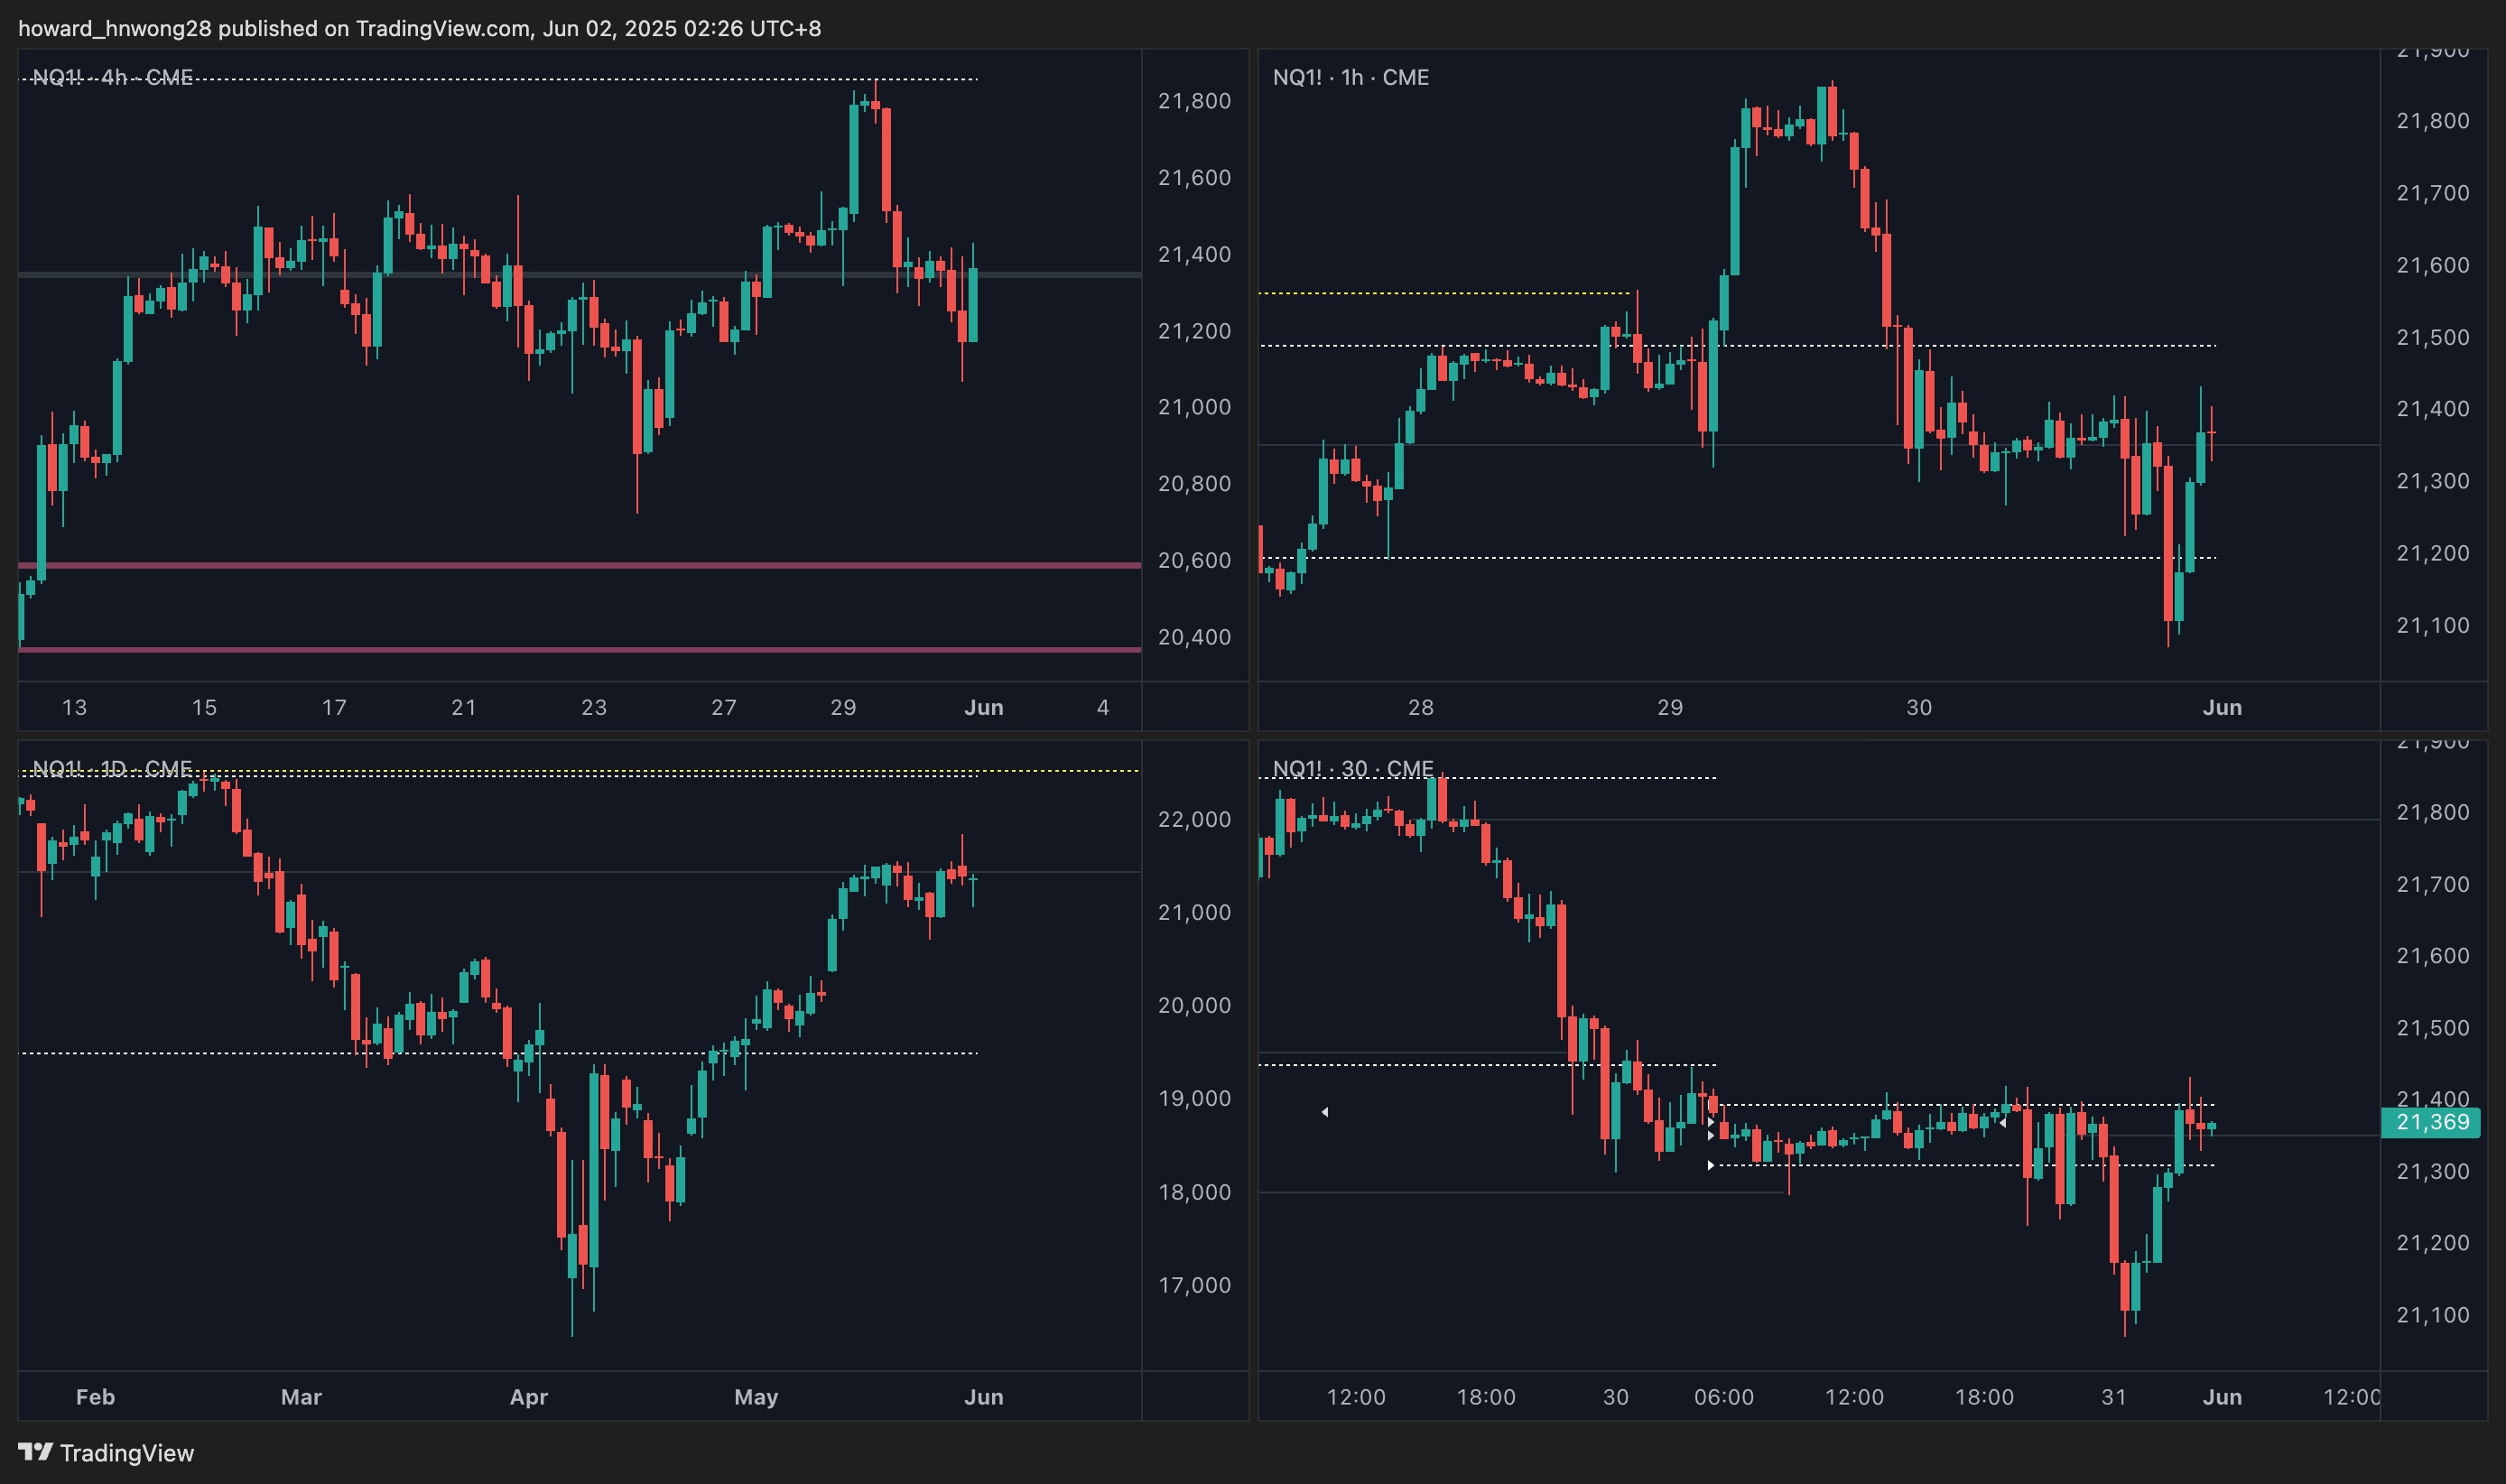2506x1484 pixels.
Task: Click the TradingView.com publisher text in header
Action: click(x=442, y=28)
